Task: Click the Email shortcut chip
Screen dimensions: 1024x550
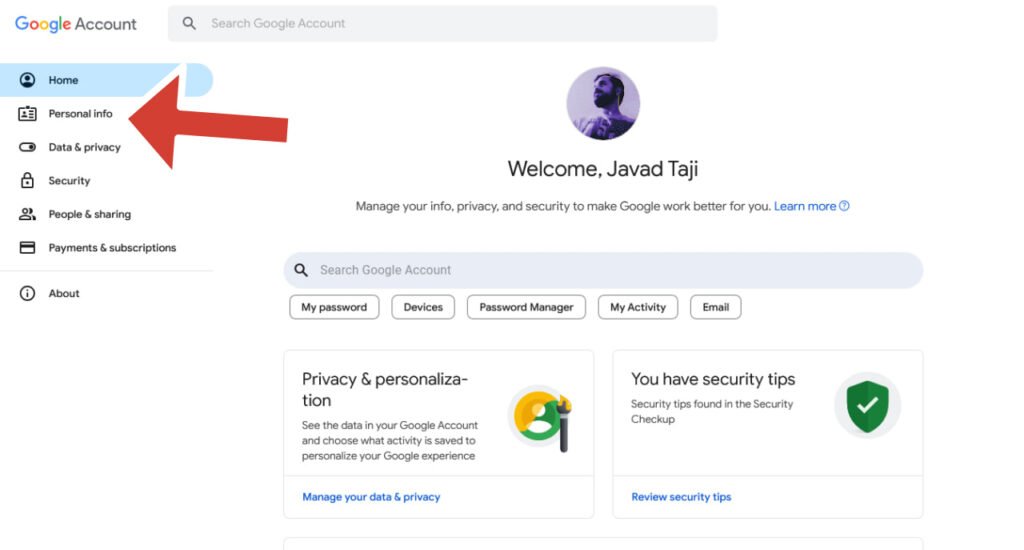Action: tap(715, 307)
